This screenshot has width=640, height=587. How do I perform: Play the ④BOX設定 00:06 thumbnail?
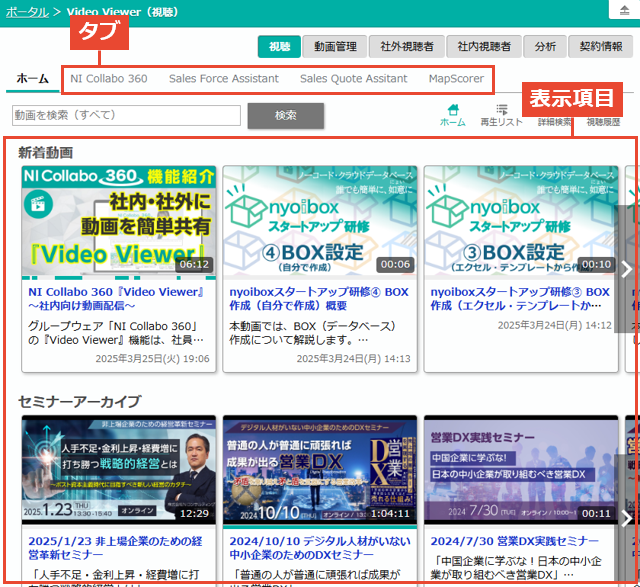[320, 221]
